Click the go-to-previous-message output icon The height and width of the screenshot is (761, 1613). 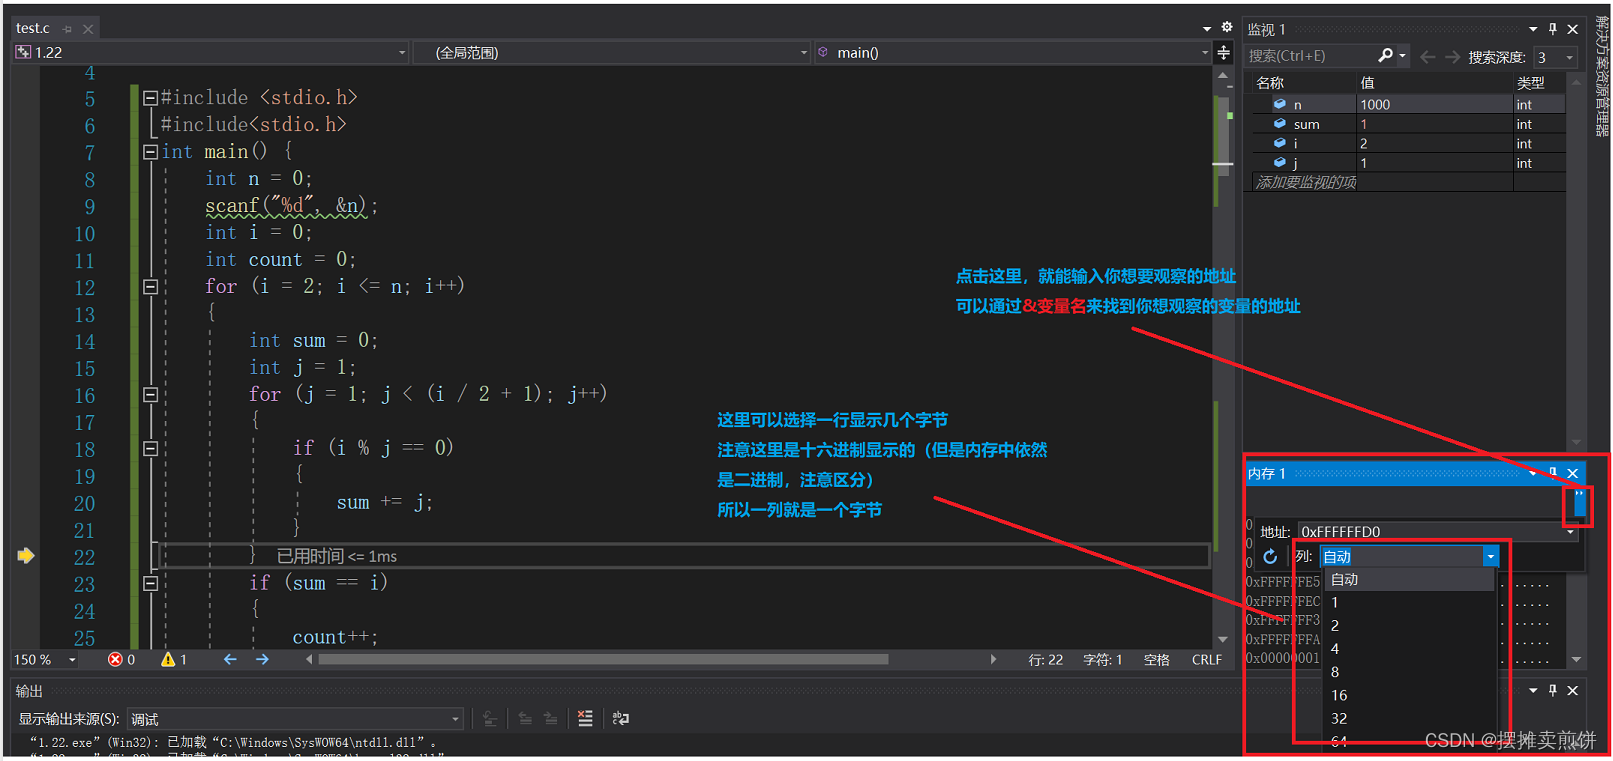pyautogui.click(x=525, y=719)
